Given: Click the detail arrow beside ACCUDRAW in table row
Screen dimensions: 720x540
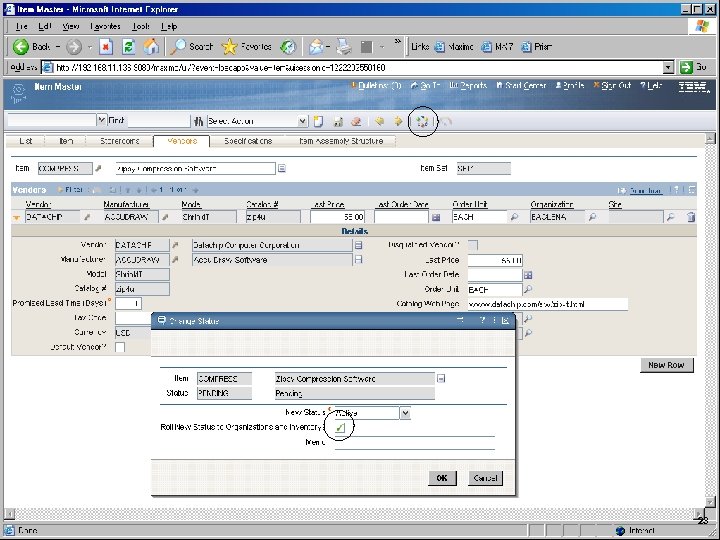Looking at the screenshot, I should pyautogui.click(x=165, y=217).
